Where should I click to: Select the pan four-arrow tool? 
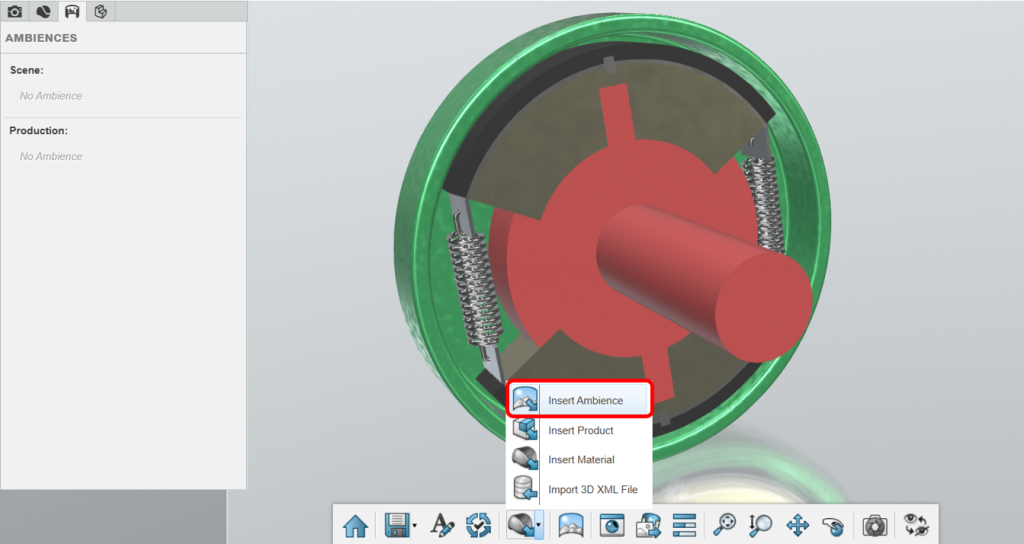(x=797, y=525)
